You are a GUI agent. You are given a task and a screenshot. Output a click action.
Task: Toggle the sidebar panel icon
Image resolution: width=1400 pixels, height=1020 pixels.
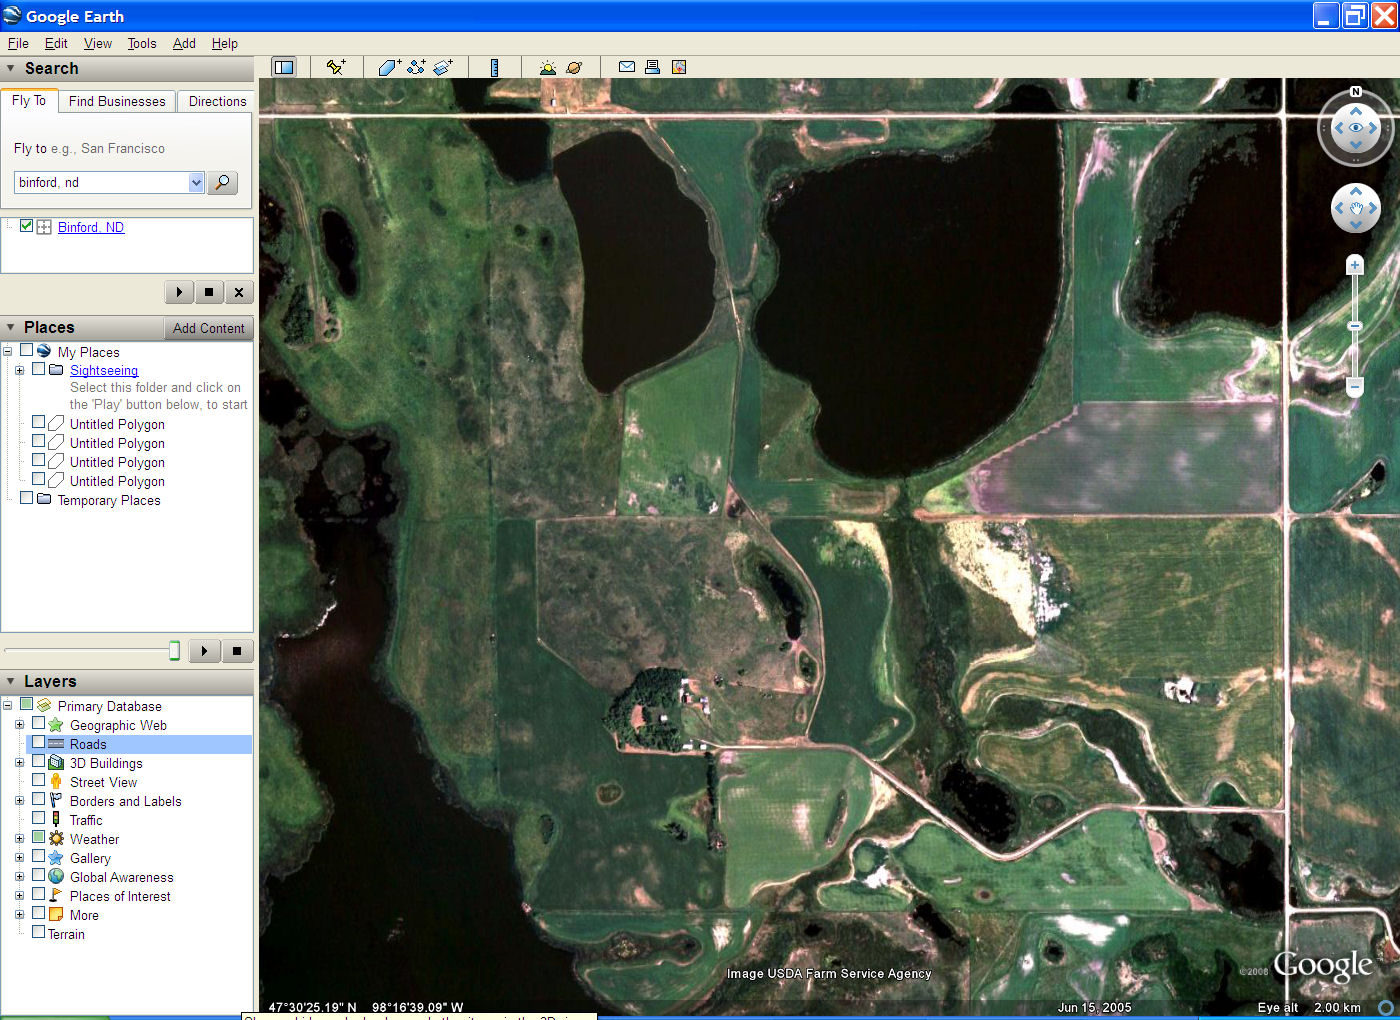pyautogui.click(x=284, y=67)
